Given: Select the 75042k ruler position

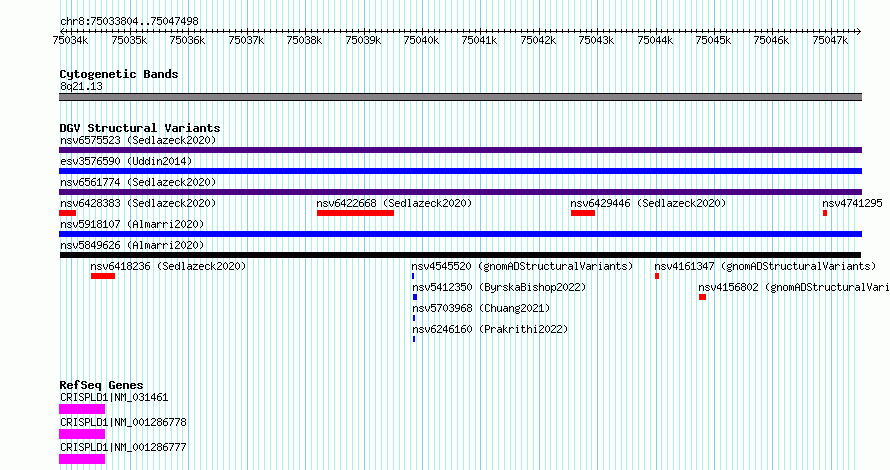Looking at the screenshot, I should pos(538,40).
